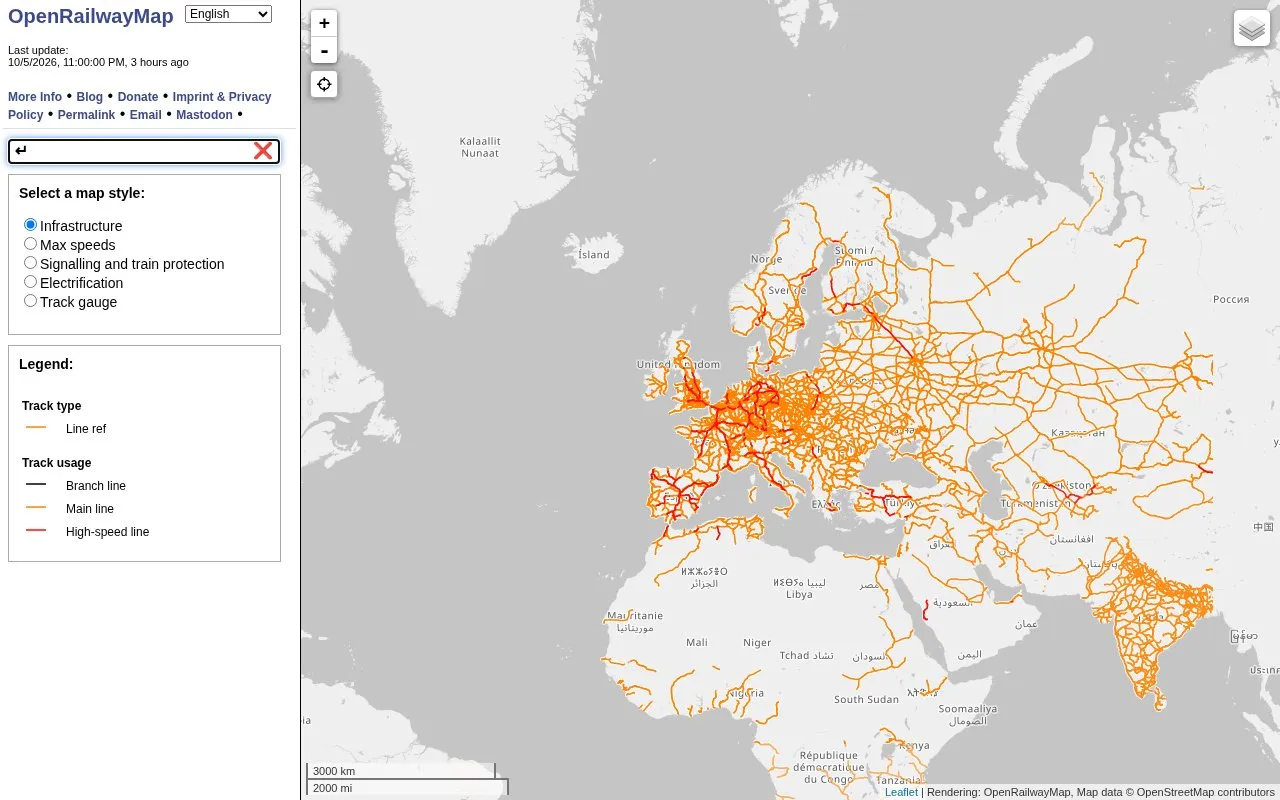This screenshot has width=1280, height=800.
Task: Open the map layers control icon
Action: [x=1252, y=29]
